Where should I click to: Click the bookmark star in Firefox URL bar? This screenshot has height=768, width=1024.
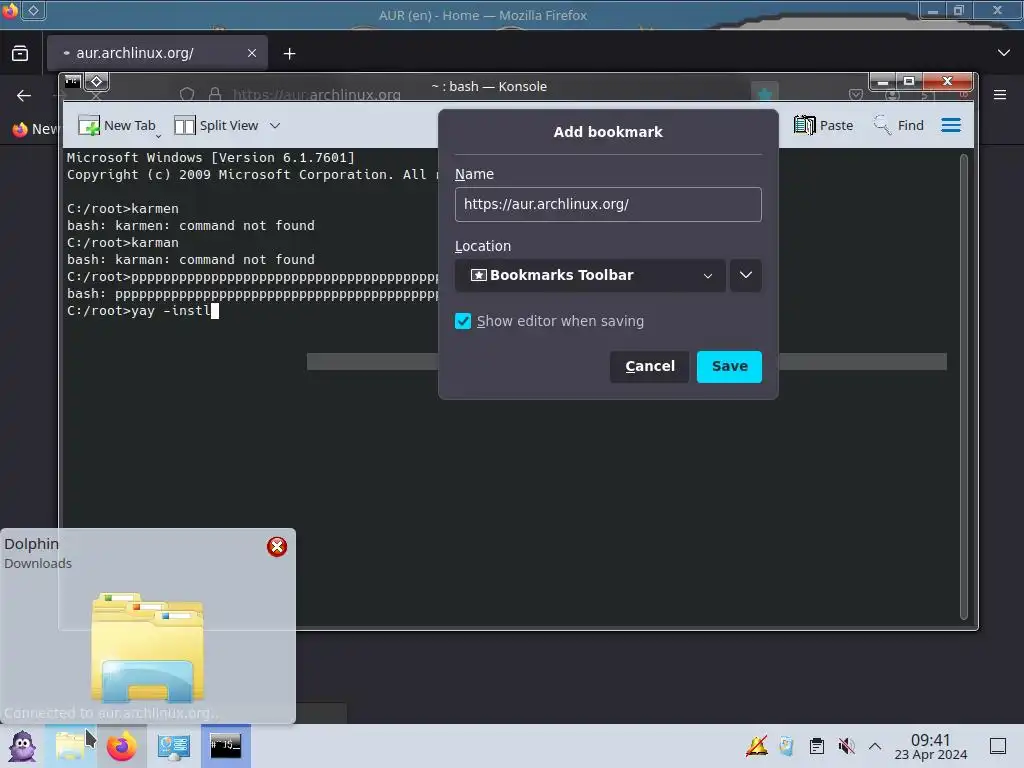764,95
